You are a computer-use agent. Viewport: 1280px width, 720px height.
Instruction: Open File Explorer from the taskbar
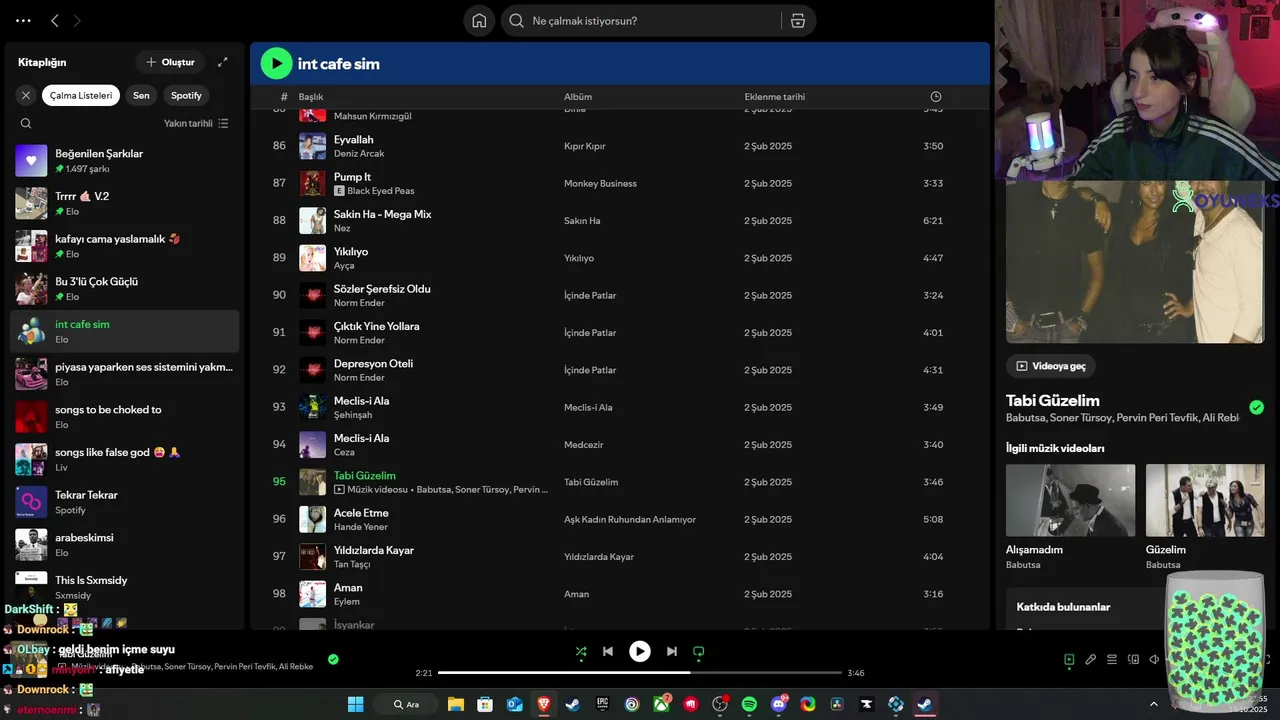(x=456, y=704)
